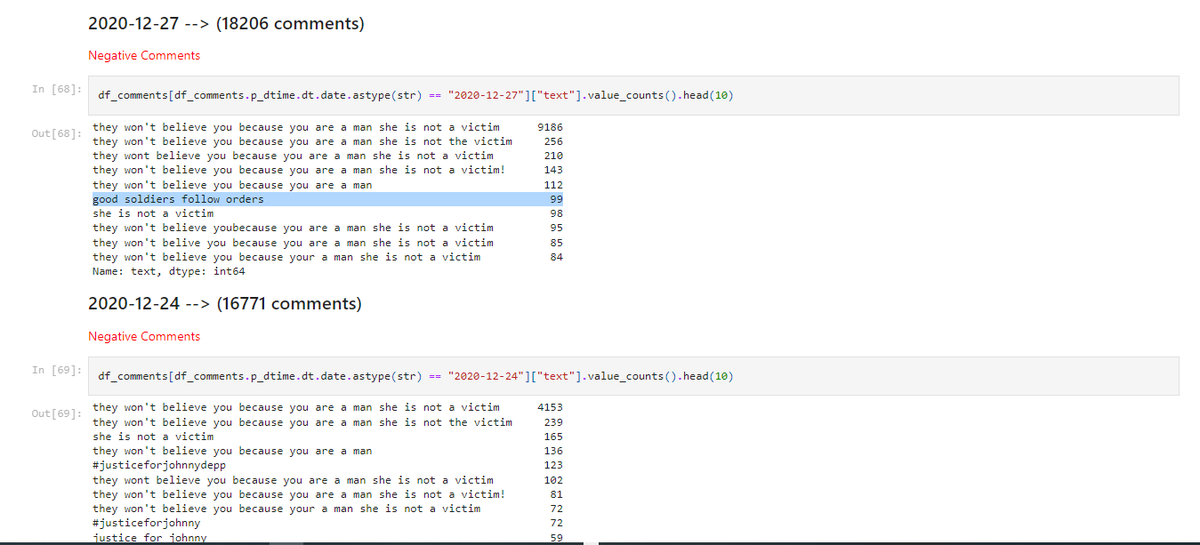Click the 'Out[68]:' prompt label
The height and width of the screenshot is (545, 1200).
point(56,134)
